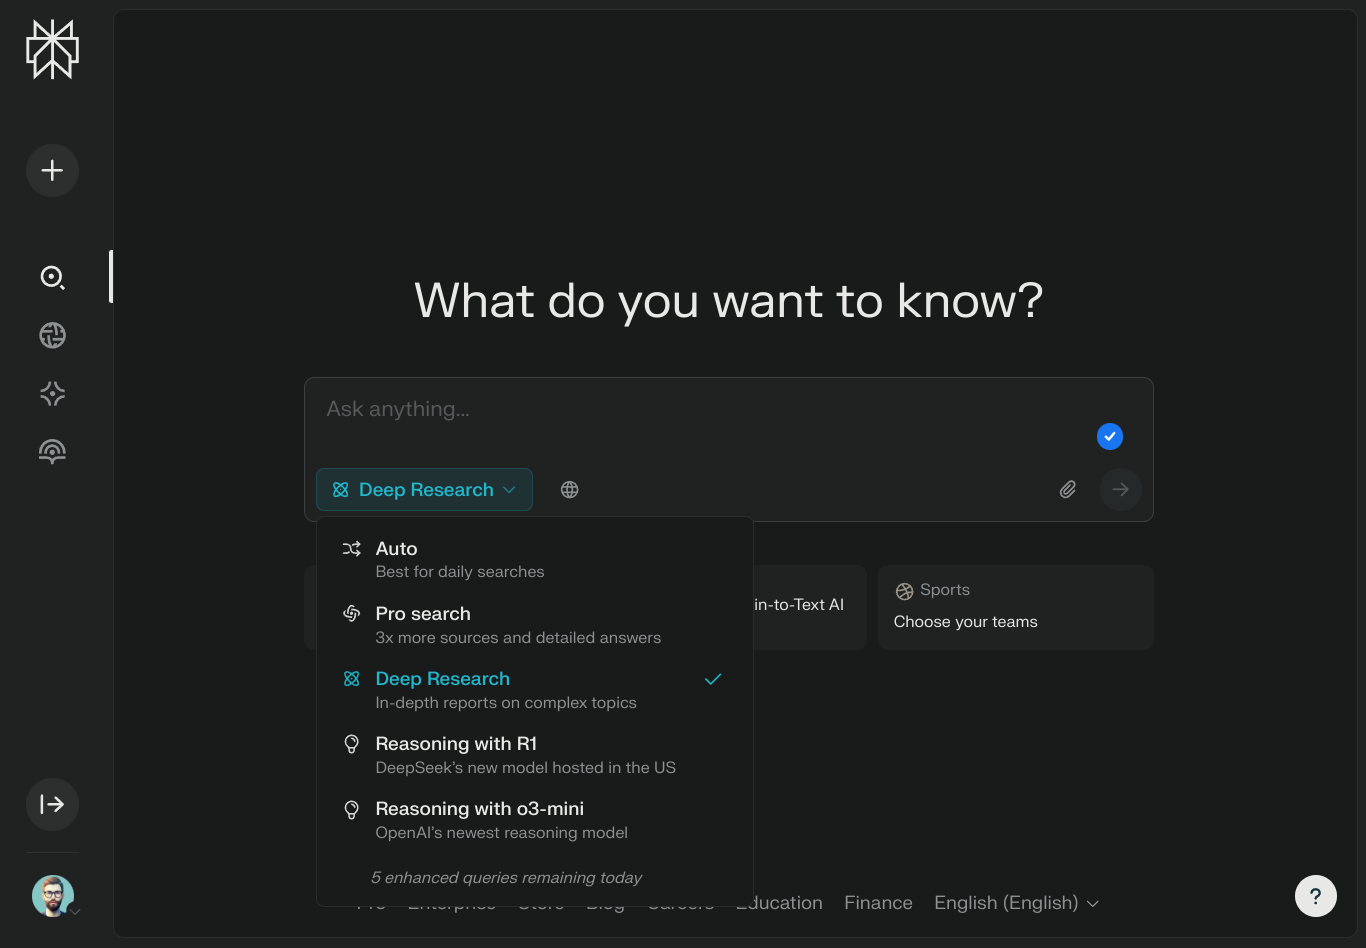The width and height of the screenshot is (1366, 948).
Task: Click '5 enhanced queries remaining today' text
Action: (506, 877)
